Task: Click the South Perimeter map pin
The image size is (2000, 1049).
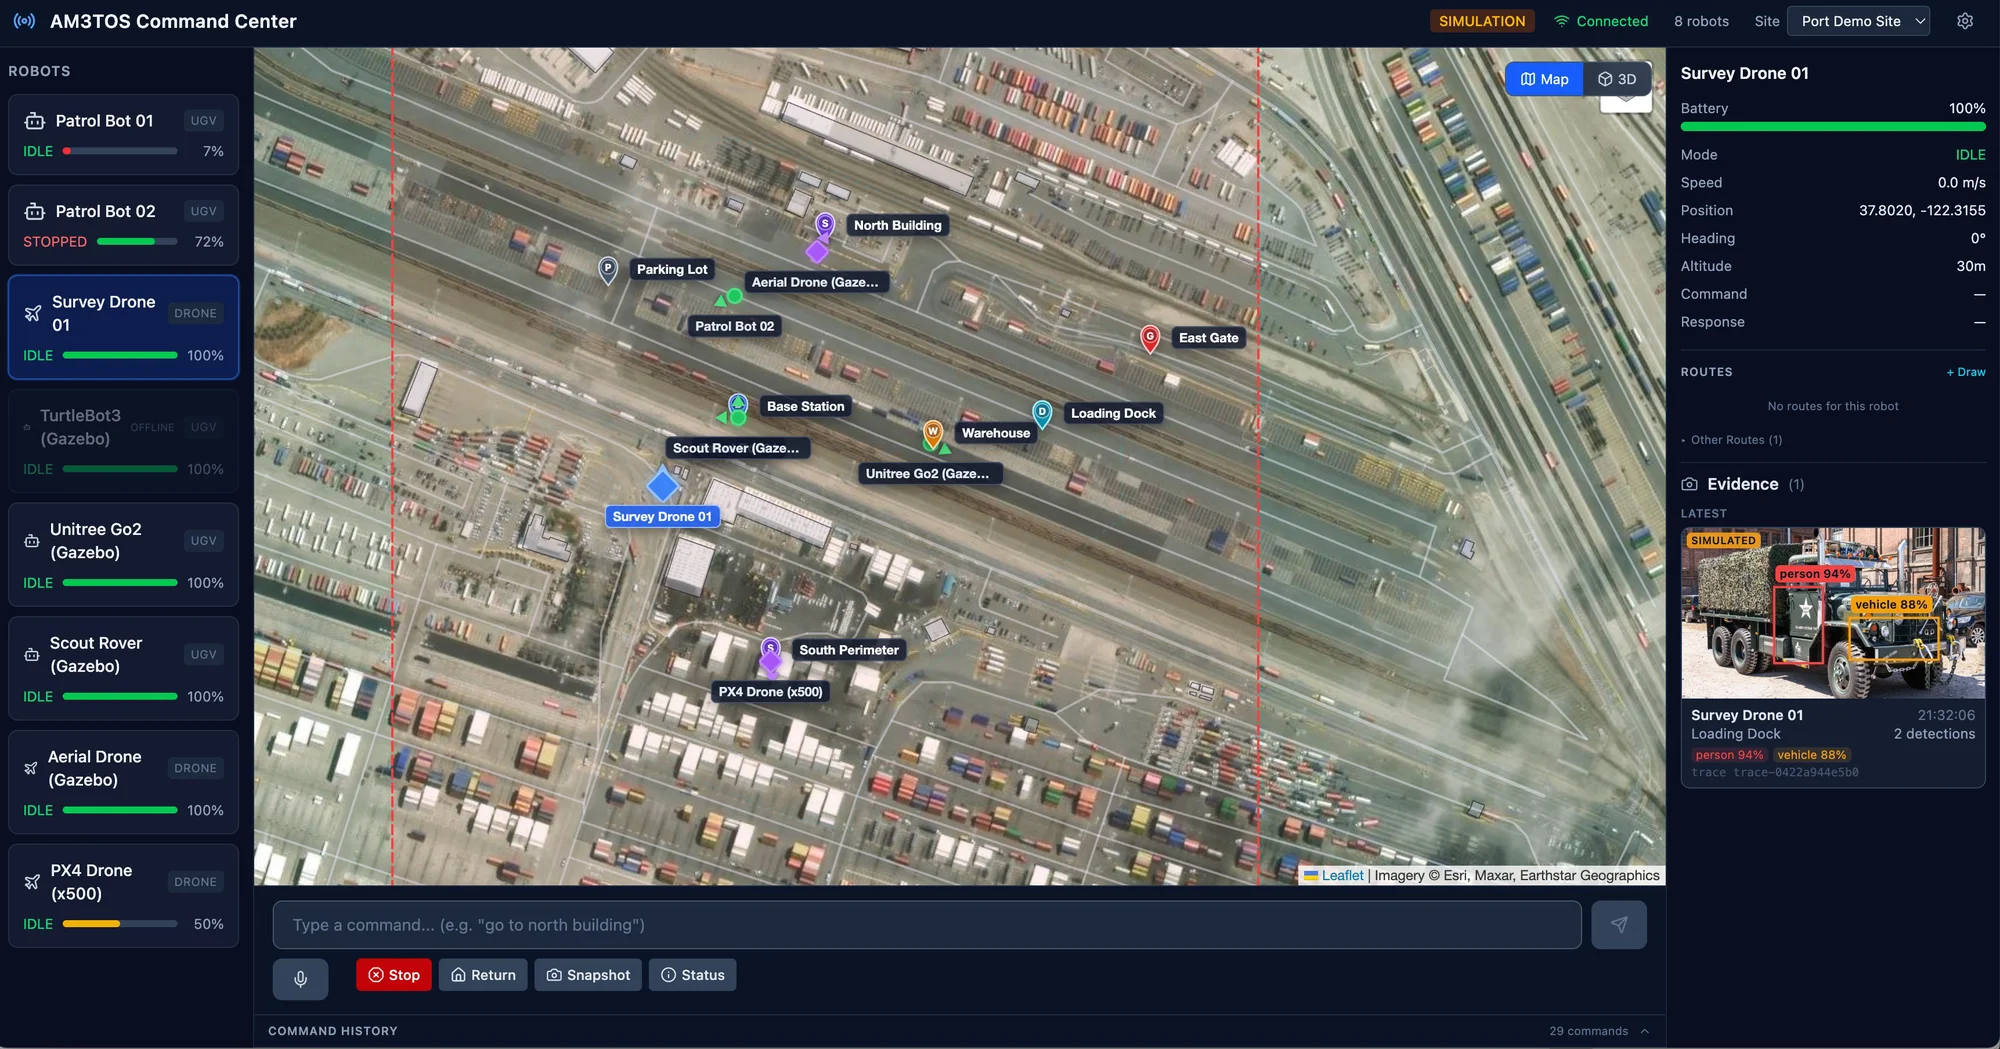Action: (x=771, y=650)
